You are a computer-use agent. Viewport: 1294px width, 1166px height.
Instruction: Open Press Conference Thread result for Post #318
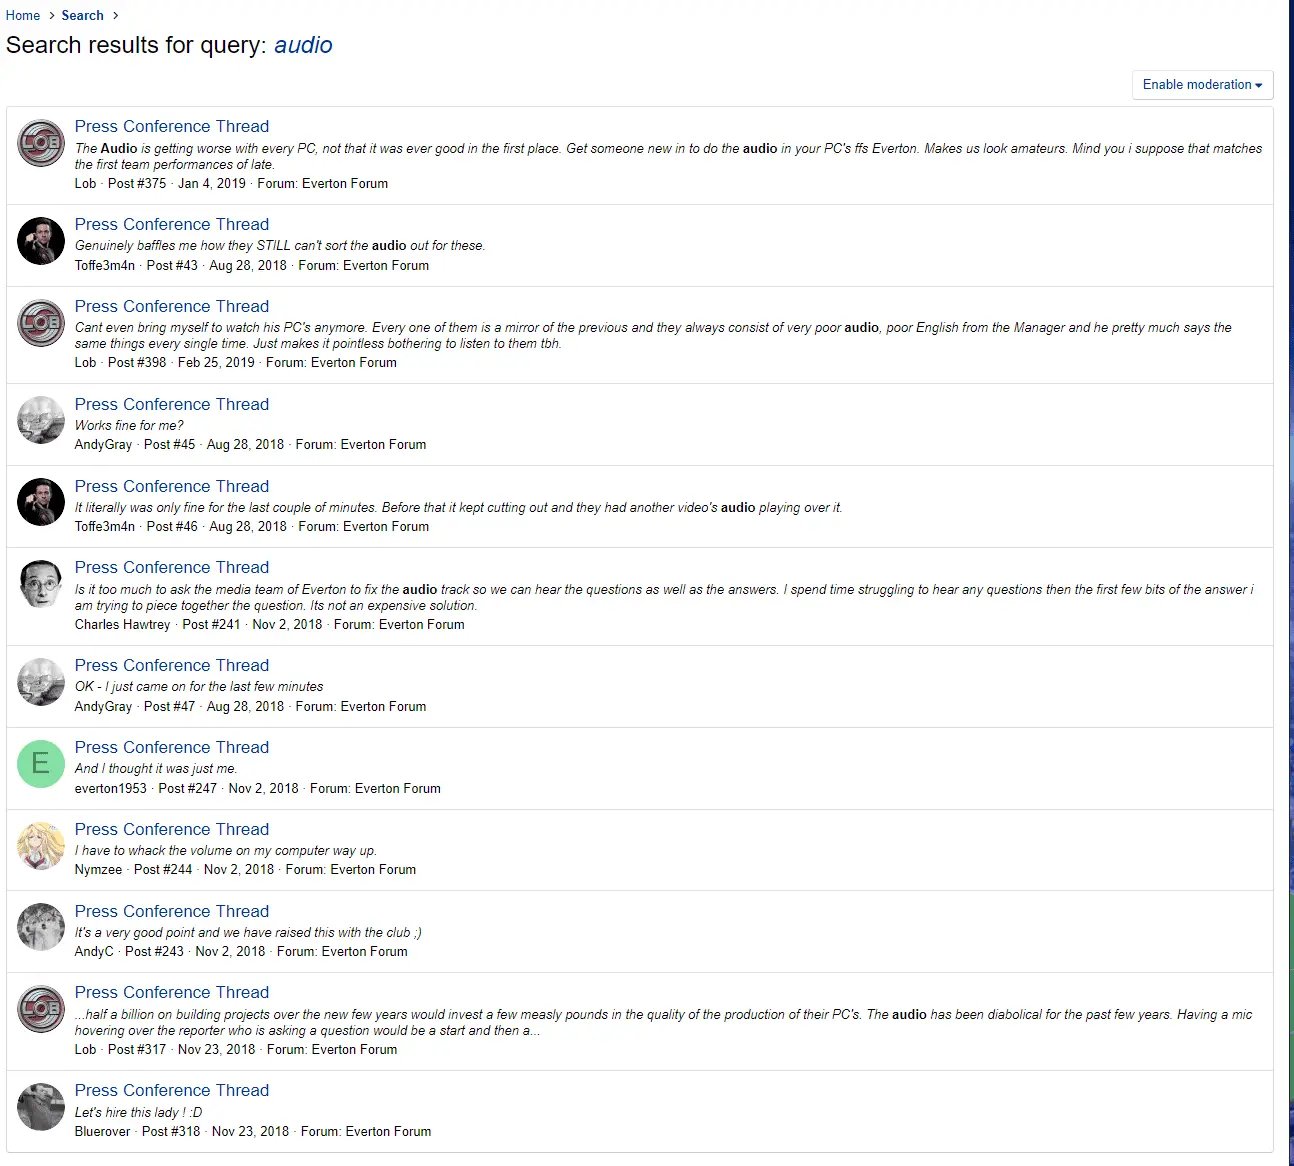pos(172,1090)
